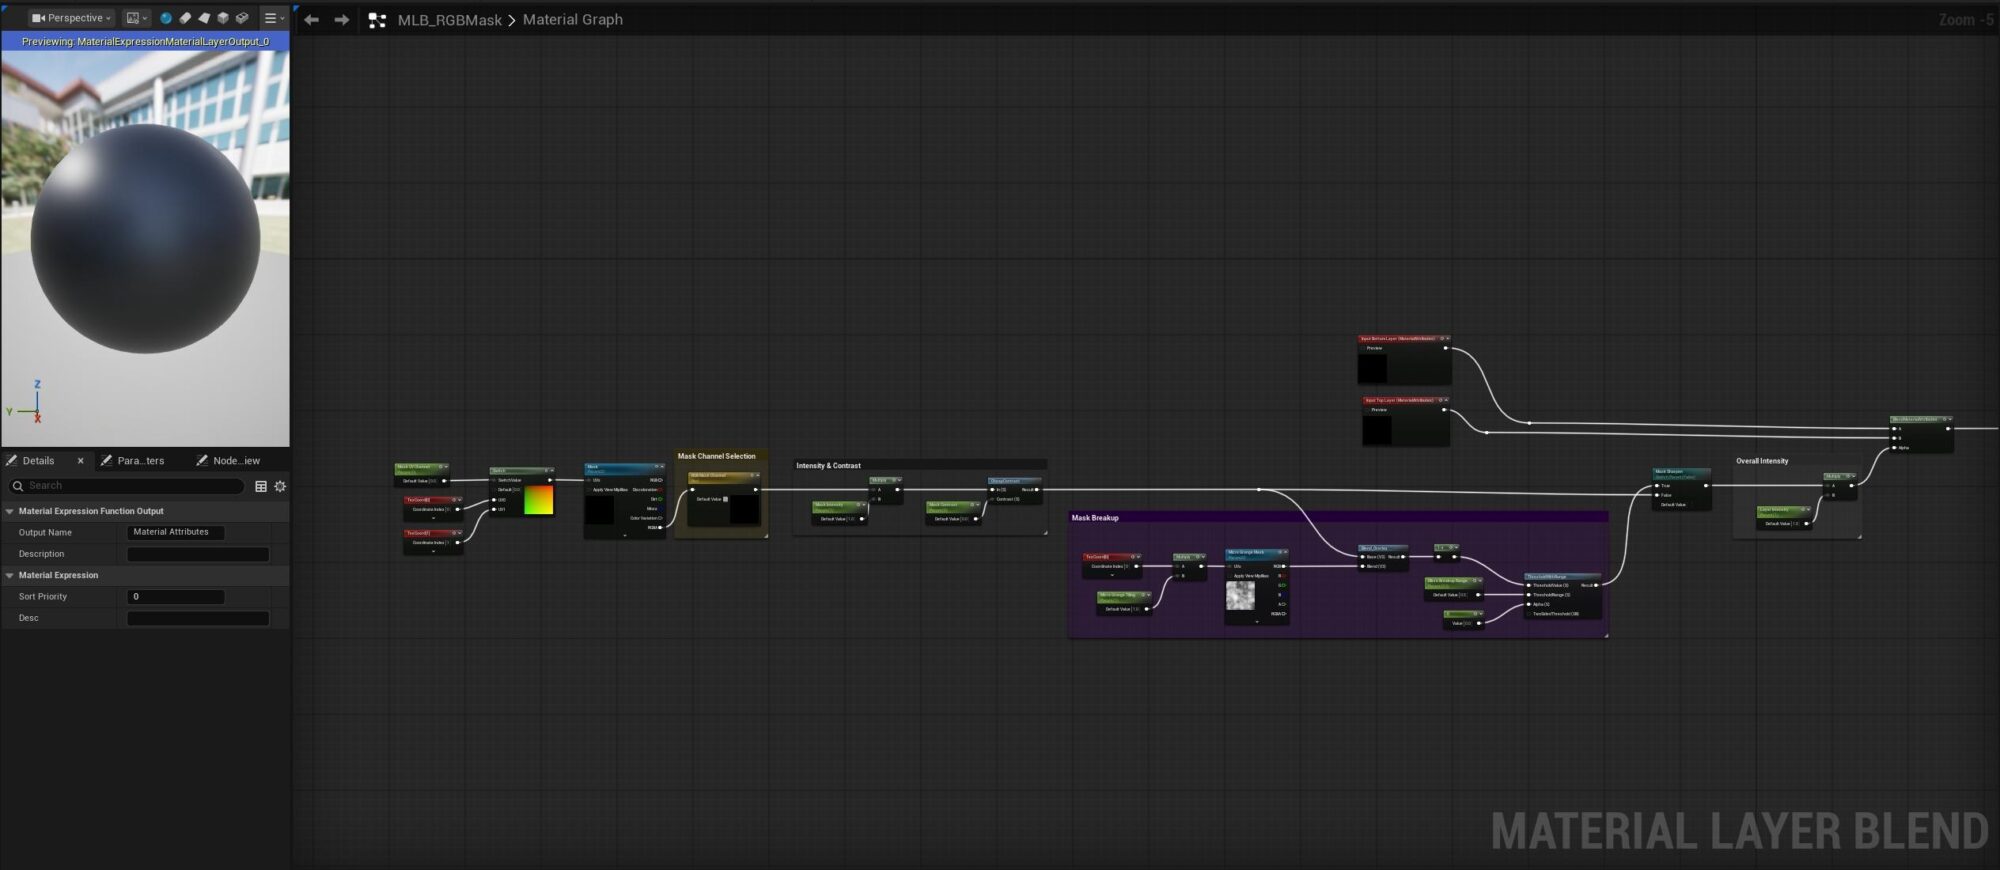Close the Details tab
This screenshot has height=870, width=2000.
click(81, 461)
